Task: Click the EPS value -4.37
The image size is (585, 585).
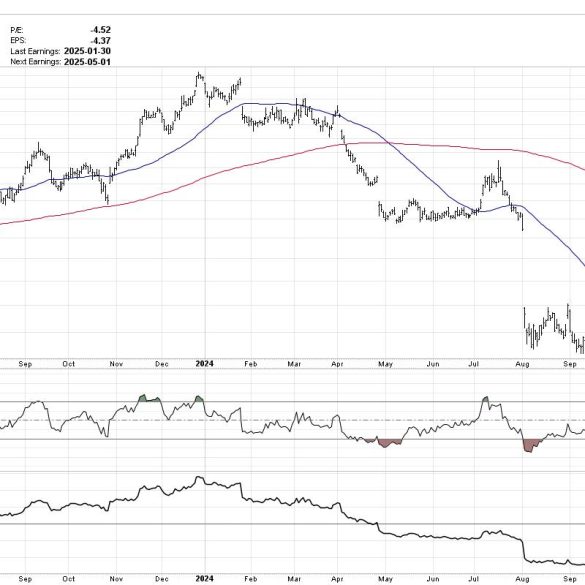Action: [x=100, y=40]
